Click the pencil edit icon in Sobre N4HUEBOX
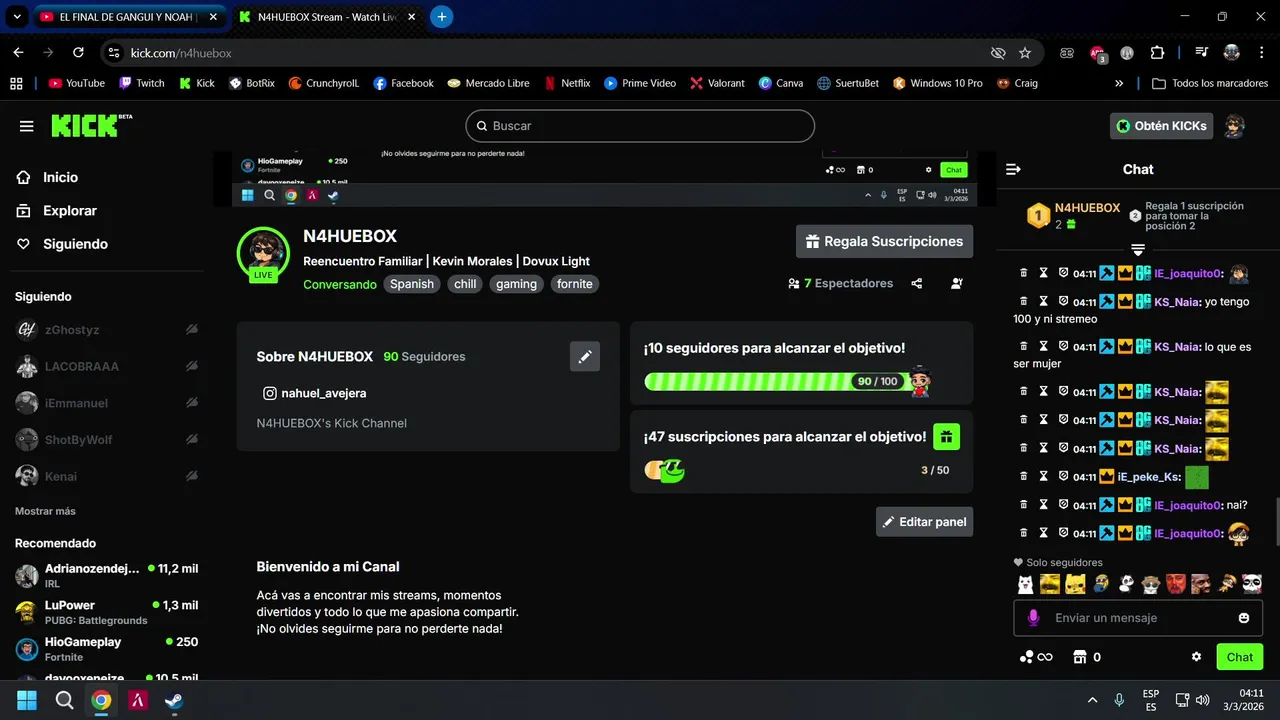The height and width of the screenshot is (720, 1280). point(585,356)
